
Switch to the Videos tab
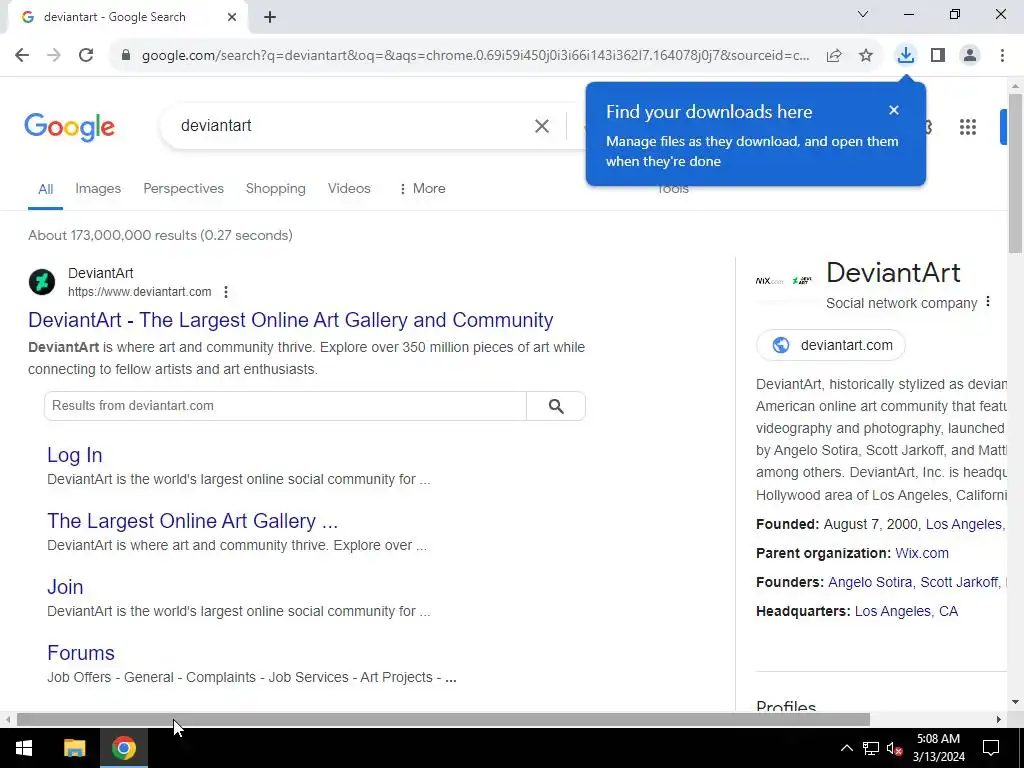tap(349, 188)
